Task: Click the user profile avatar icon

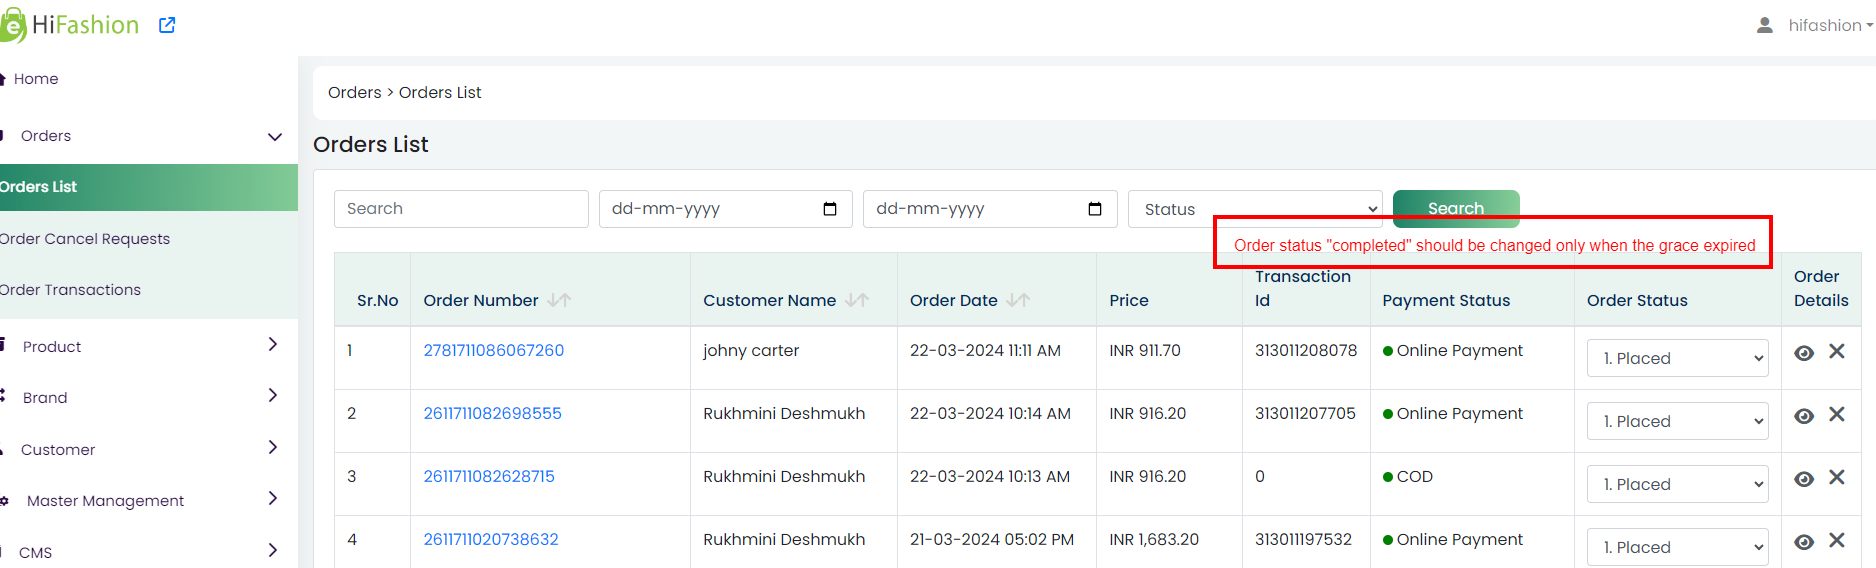Action: (1765, 25)
